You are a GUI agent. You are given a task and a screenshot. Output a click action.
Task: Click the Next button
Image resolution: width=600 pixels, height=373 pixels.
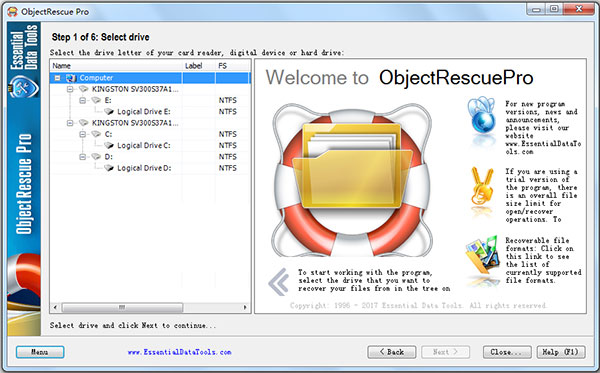445,352
